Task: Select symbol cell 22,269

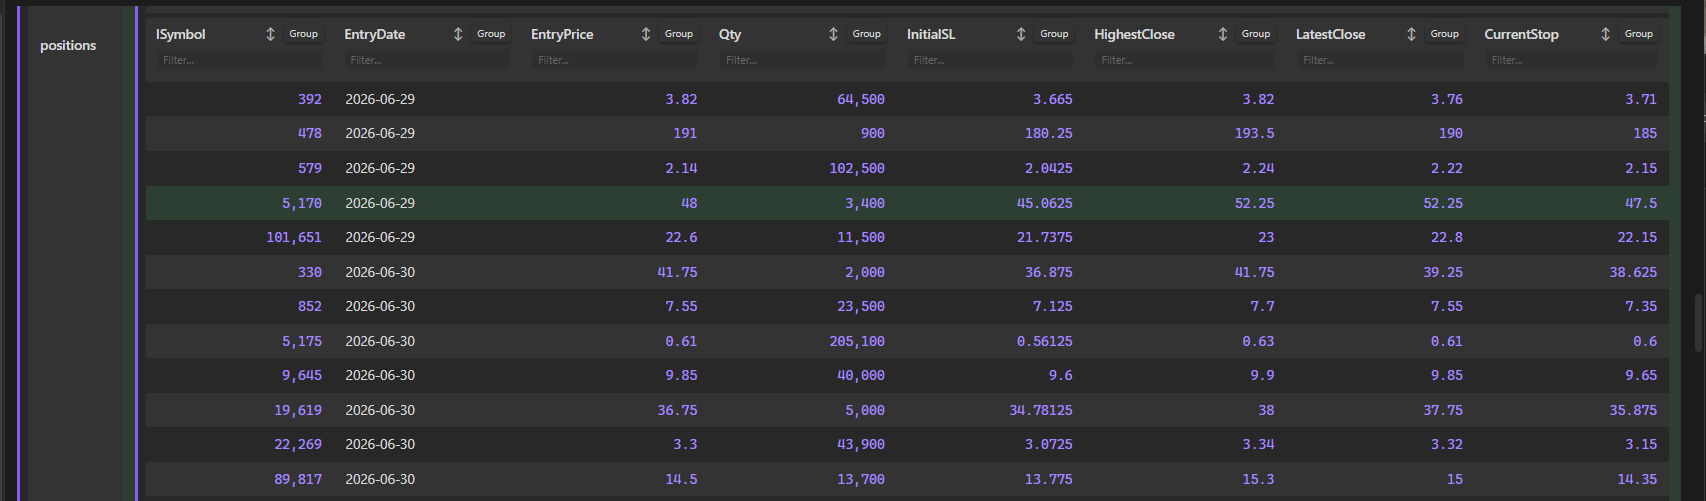Action: click(298, 444)
